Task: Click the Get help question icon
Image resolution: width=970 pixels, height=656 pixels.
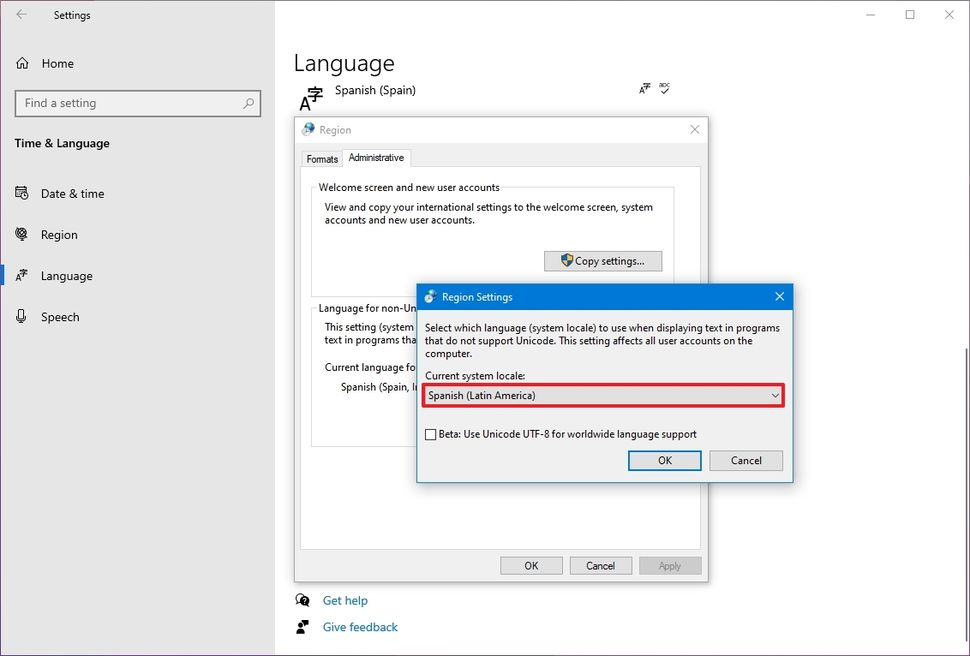Action: pos(302,600)
